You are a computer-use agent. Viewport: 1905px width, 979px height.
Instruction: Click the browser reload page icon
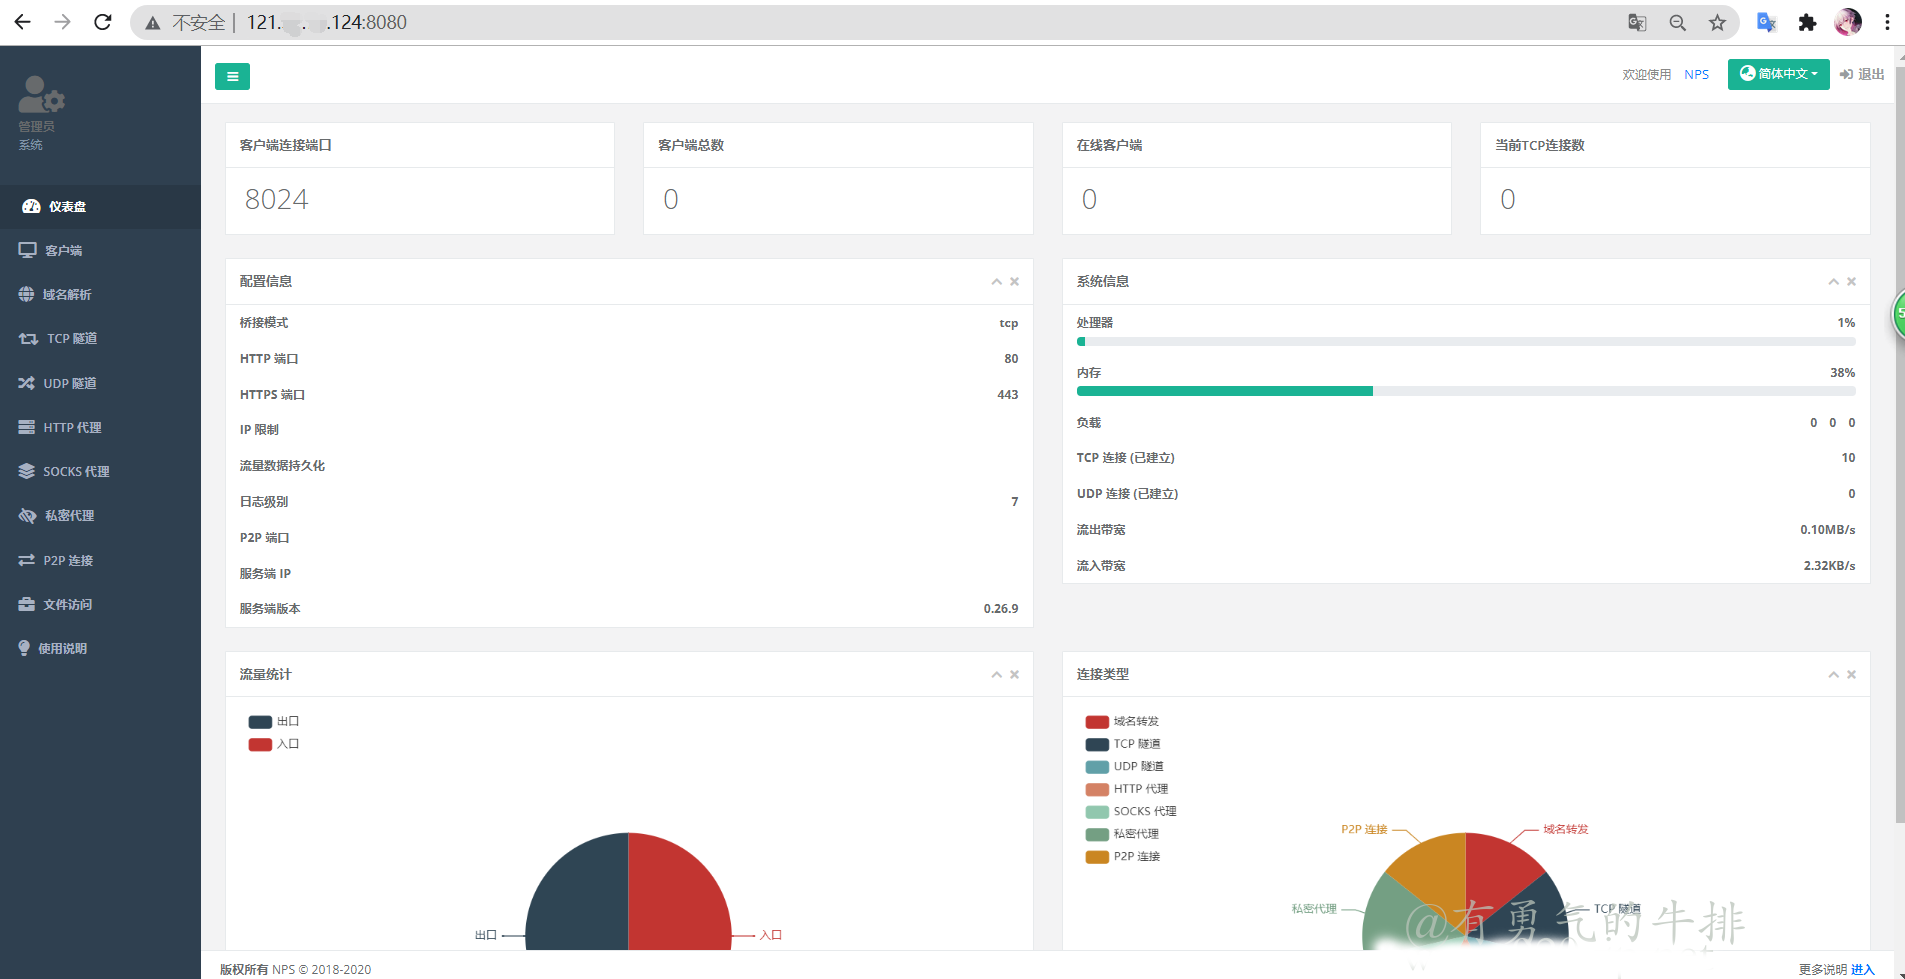tap(102, 22)
